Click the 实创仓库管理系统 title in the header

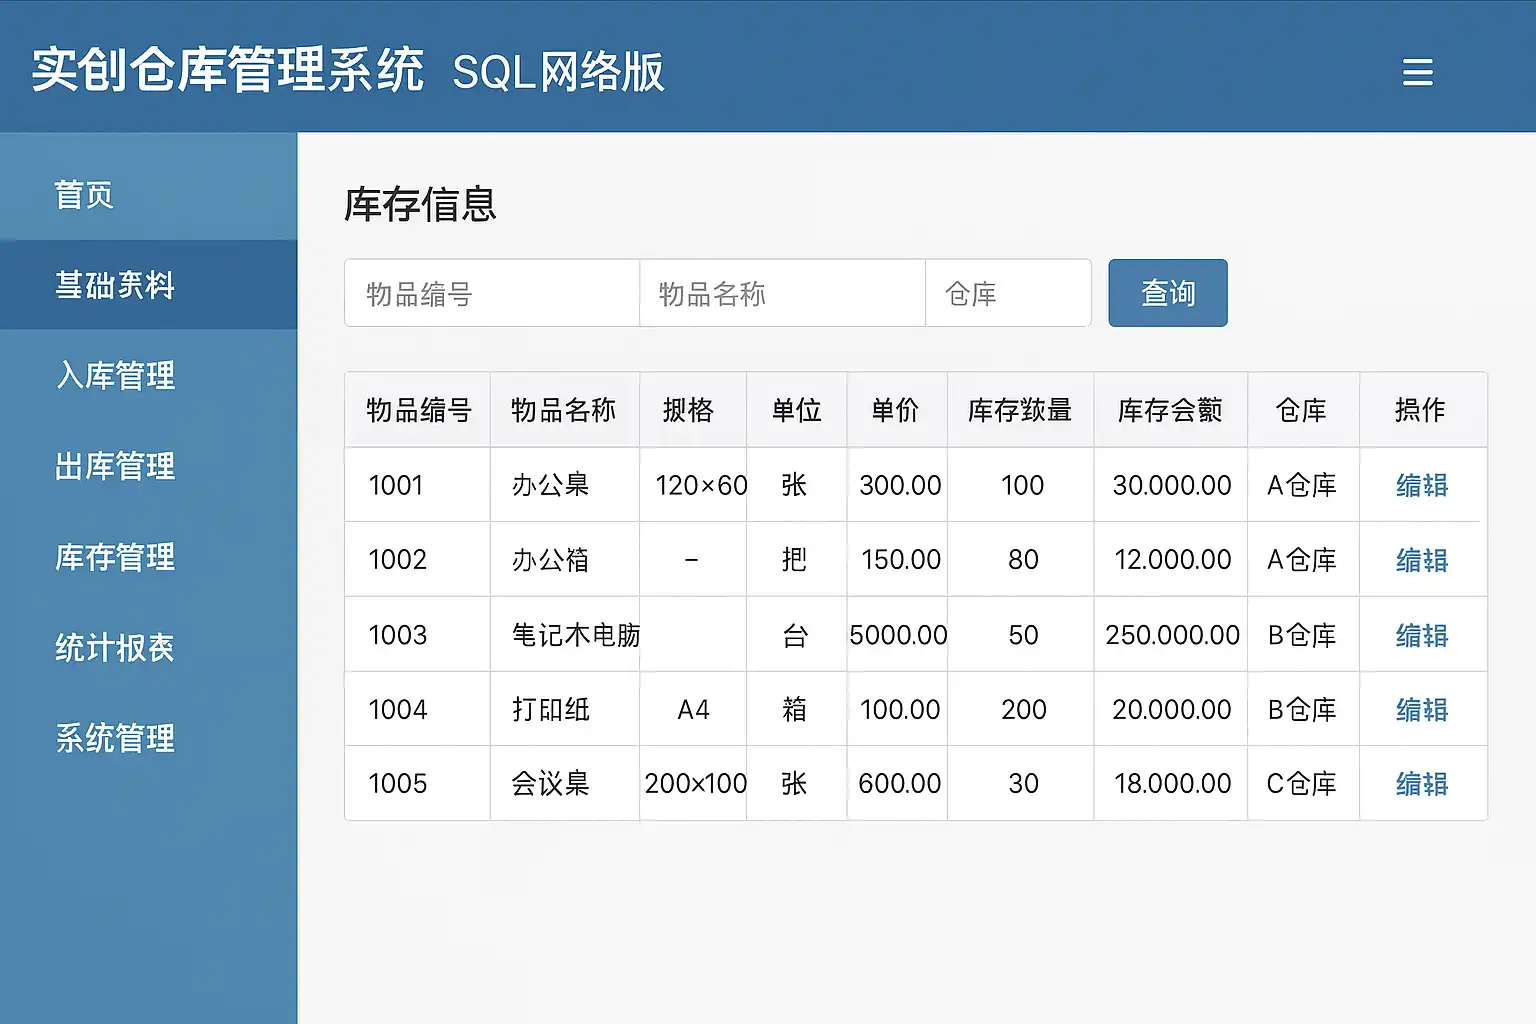pyautogui.click(x=228, y=71)
